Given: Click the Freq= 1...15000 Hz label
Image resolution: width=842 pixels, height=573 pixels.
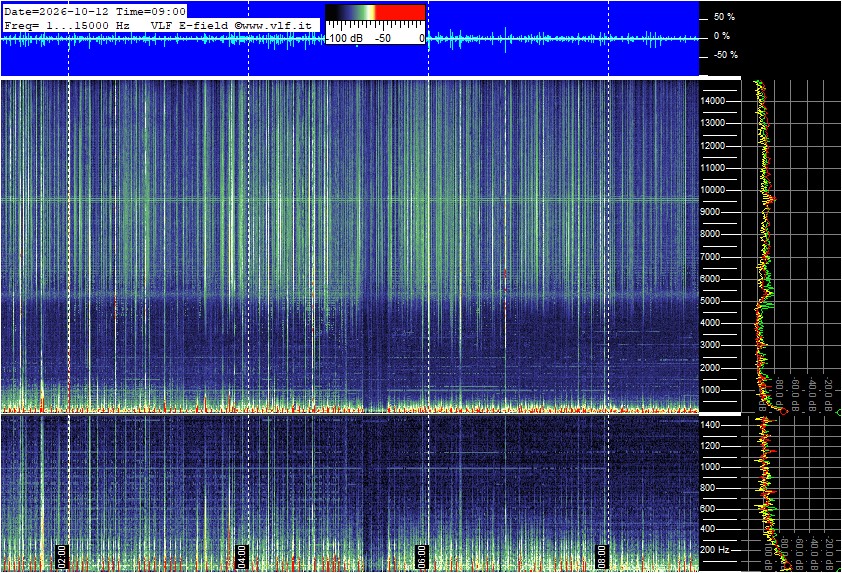Looking at the screenshot, I should [x=67, y=25].
